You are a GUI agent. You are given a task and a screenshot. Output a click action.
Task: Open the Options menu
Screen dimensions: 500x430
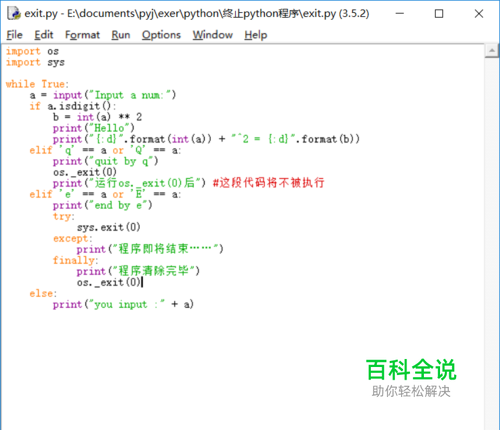161,35
